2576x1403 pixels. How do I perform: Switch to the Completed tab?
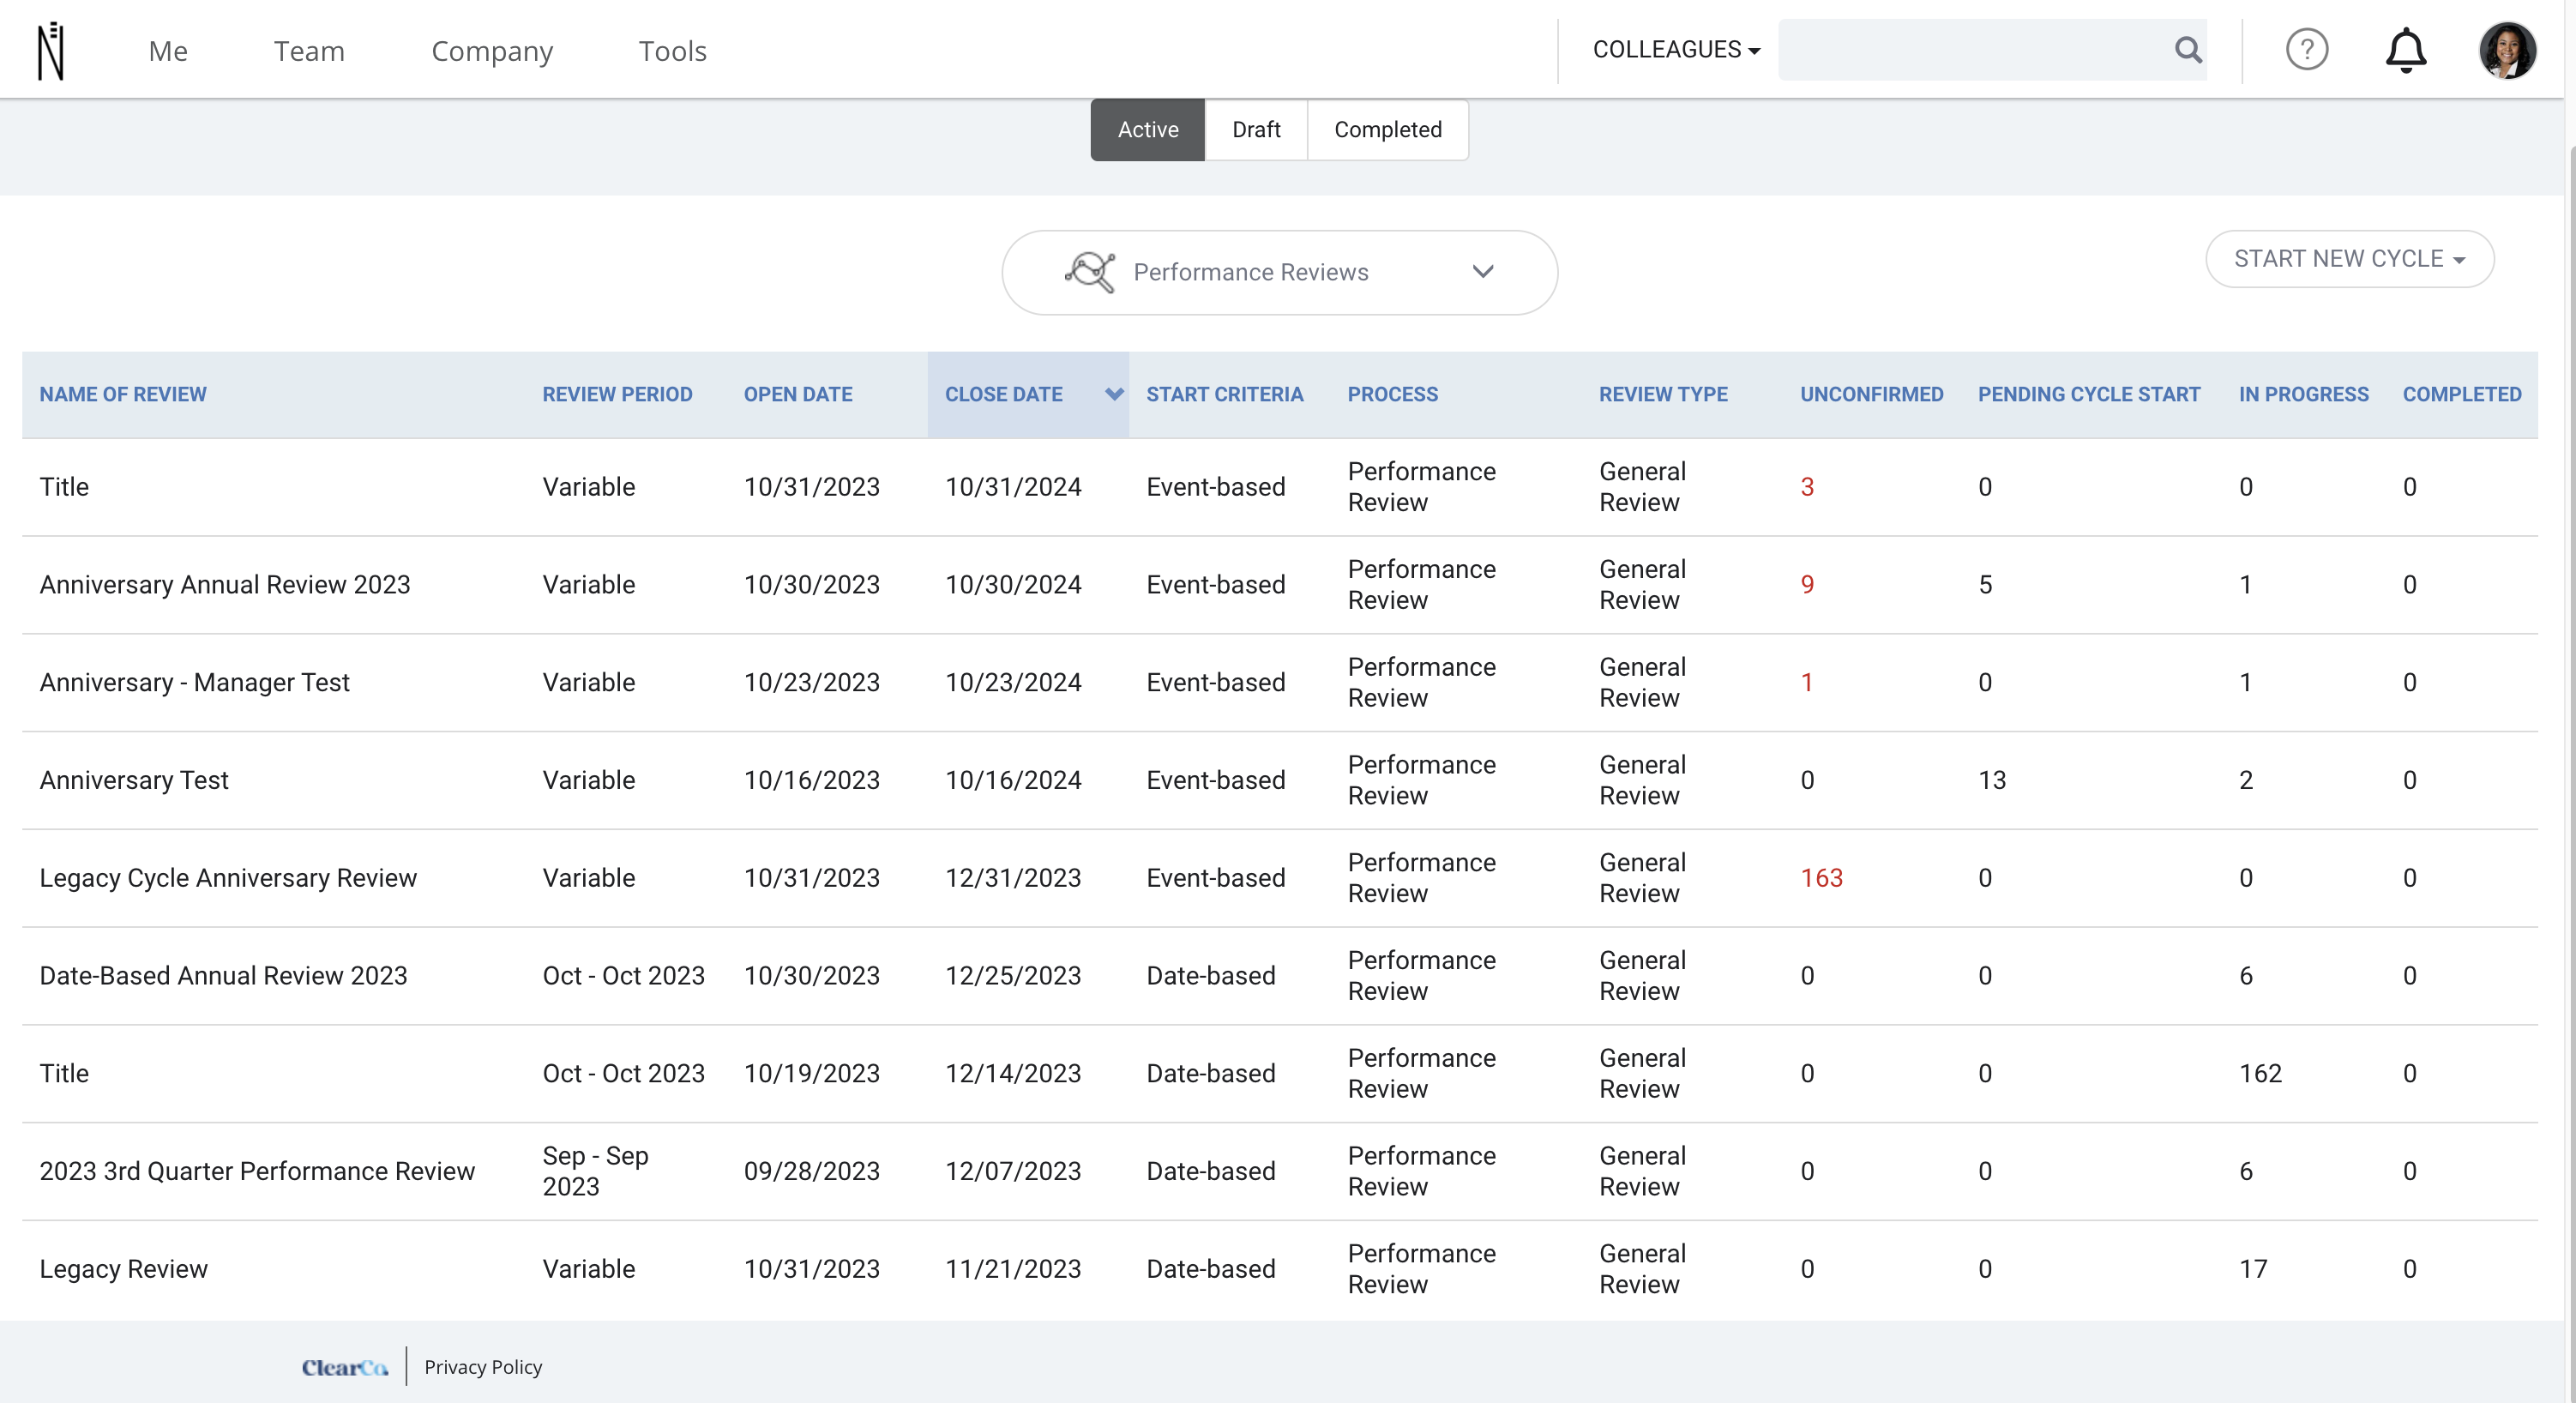(1387, 130)
